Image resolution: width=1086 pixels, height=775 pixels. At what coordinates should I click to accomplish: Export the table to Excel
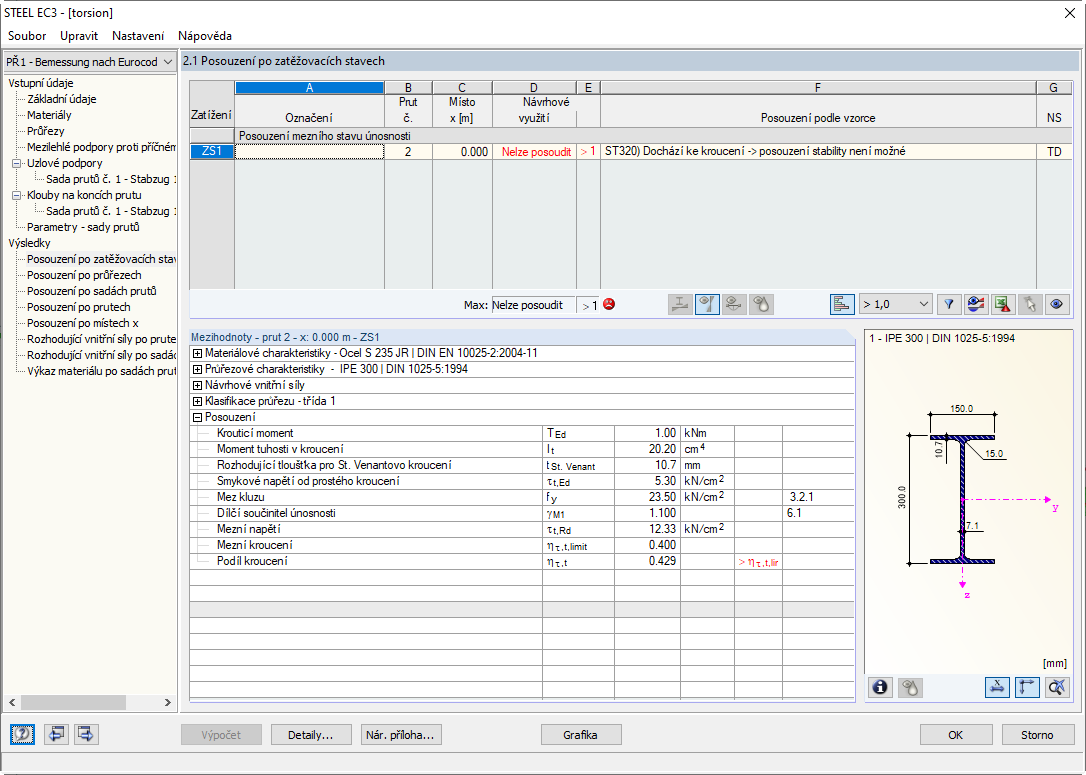tap(1003, 304)
